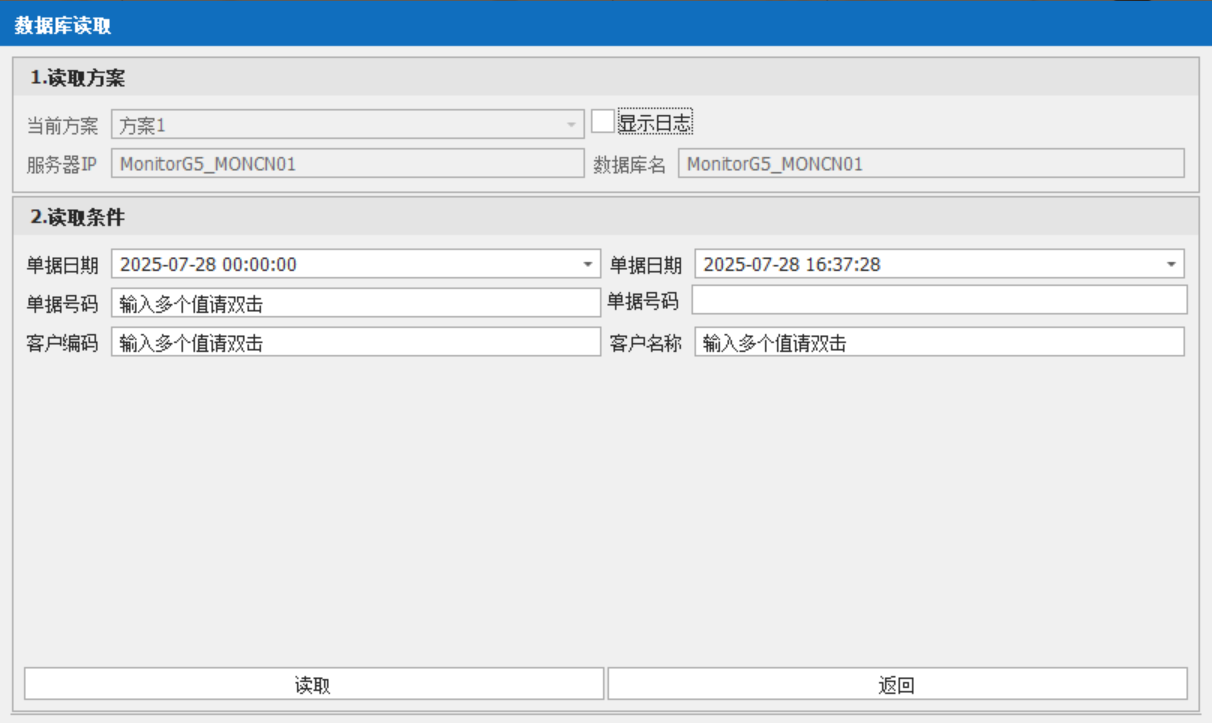Expand the 当前方案 dropdown arrow
Image resolution: width=1212 pixels, height=723 pixels.
click(571, 125)
